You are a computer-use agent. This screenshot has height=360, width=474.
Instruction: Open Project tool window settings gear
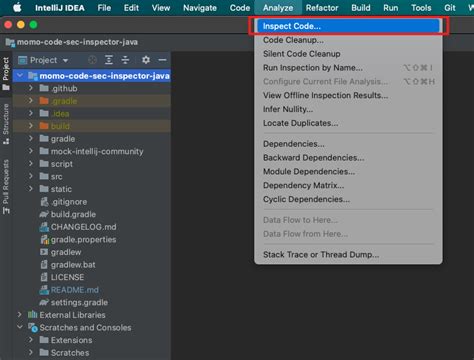146,60
